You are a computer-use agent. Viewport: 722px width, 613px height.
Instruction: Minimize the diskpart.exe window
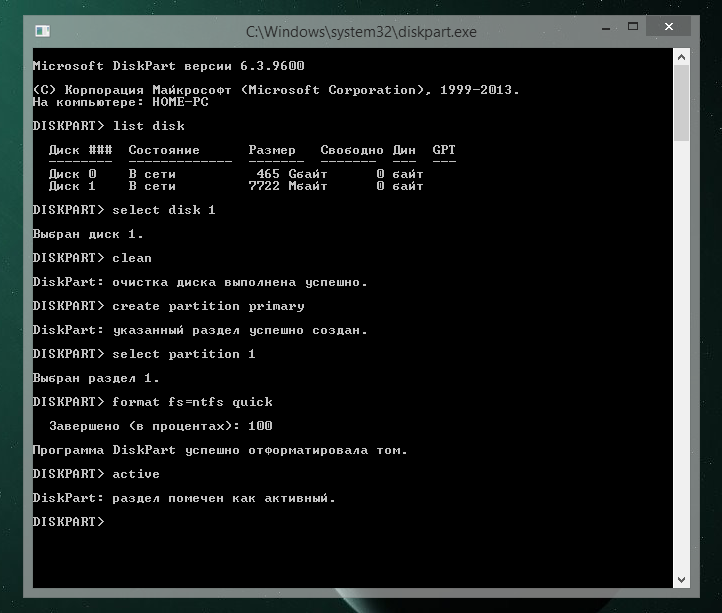(606, 27)
